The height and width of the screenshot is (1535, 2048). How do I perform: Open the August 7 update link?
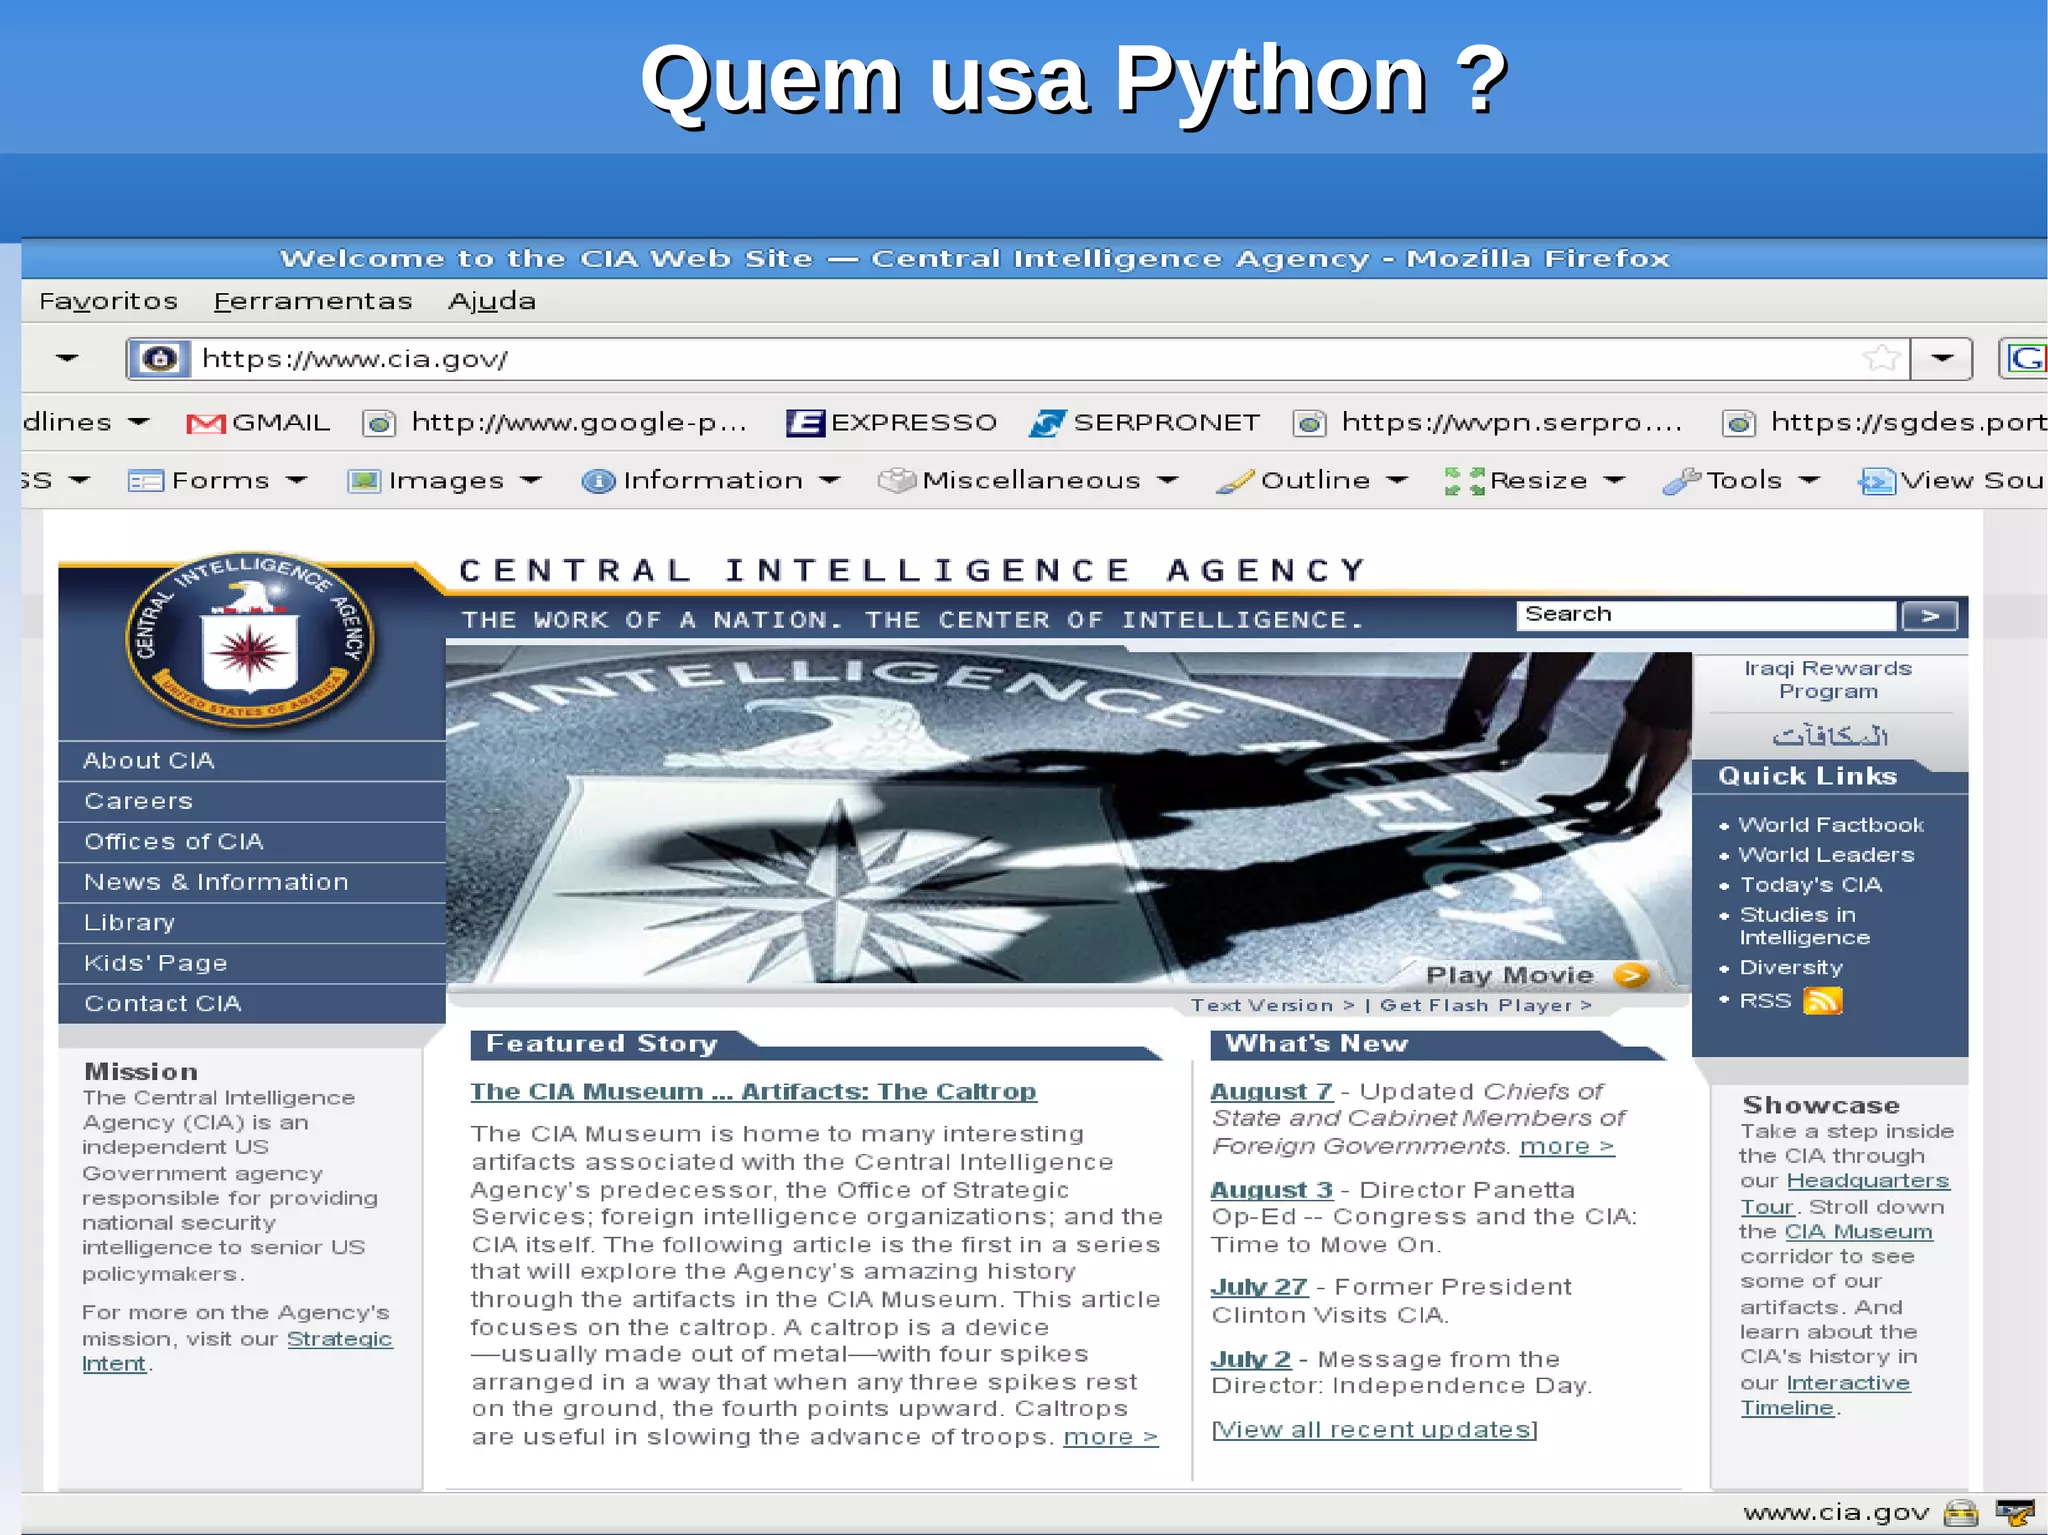pyautogui.click(x=1271, y=1092)
